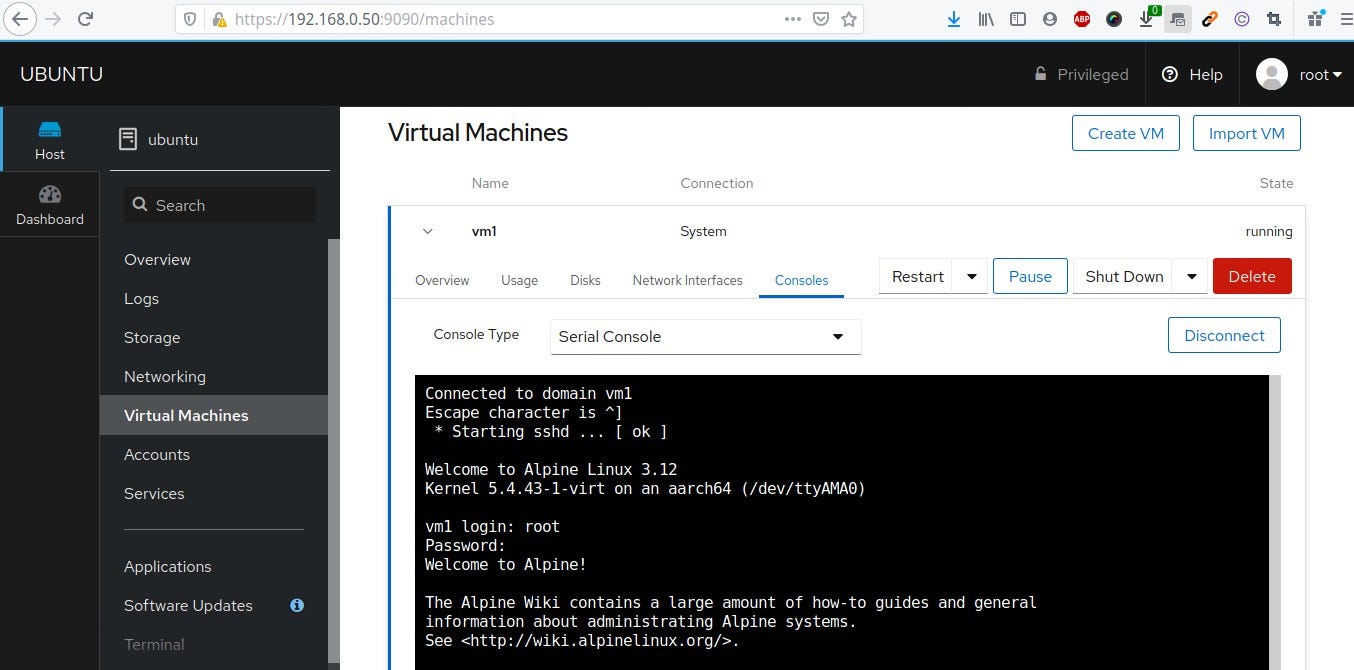Click the Create VM button

pos(1125,133)
